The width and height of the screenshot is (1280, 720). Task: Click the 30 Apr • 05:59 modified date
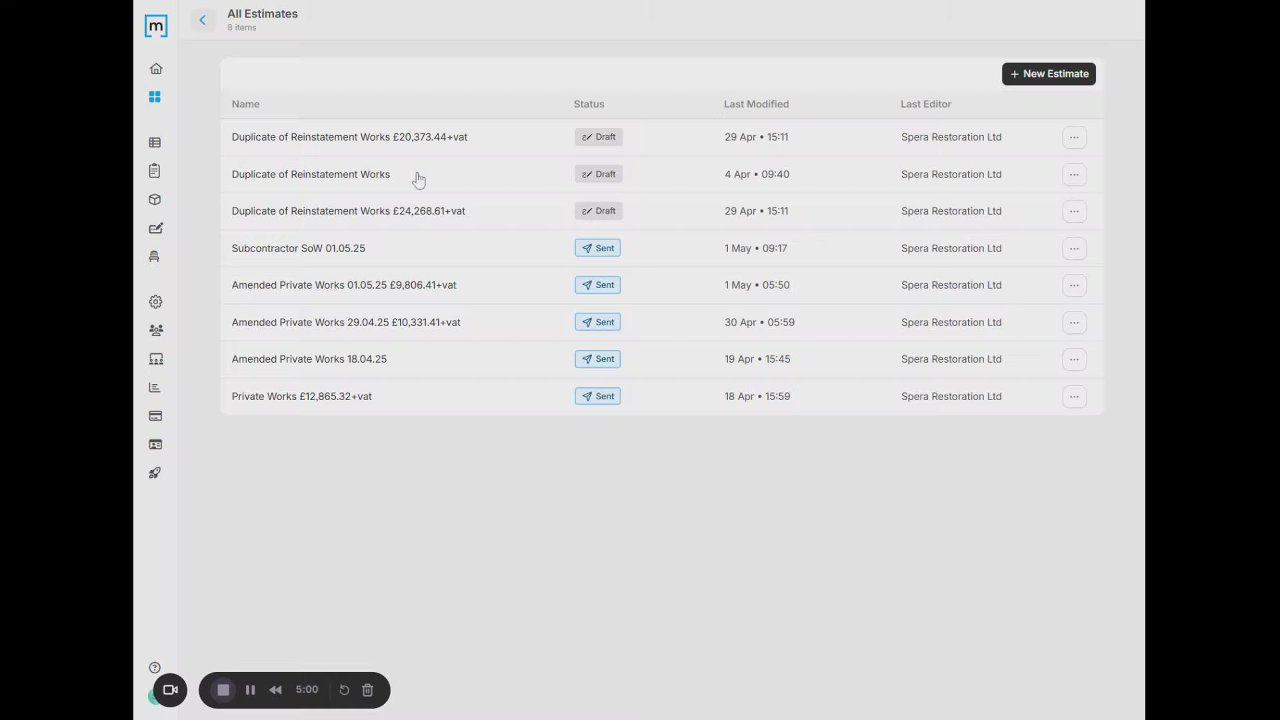tap(759, 322)
